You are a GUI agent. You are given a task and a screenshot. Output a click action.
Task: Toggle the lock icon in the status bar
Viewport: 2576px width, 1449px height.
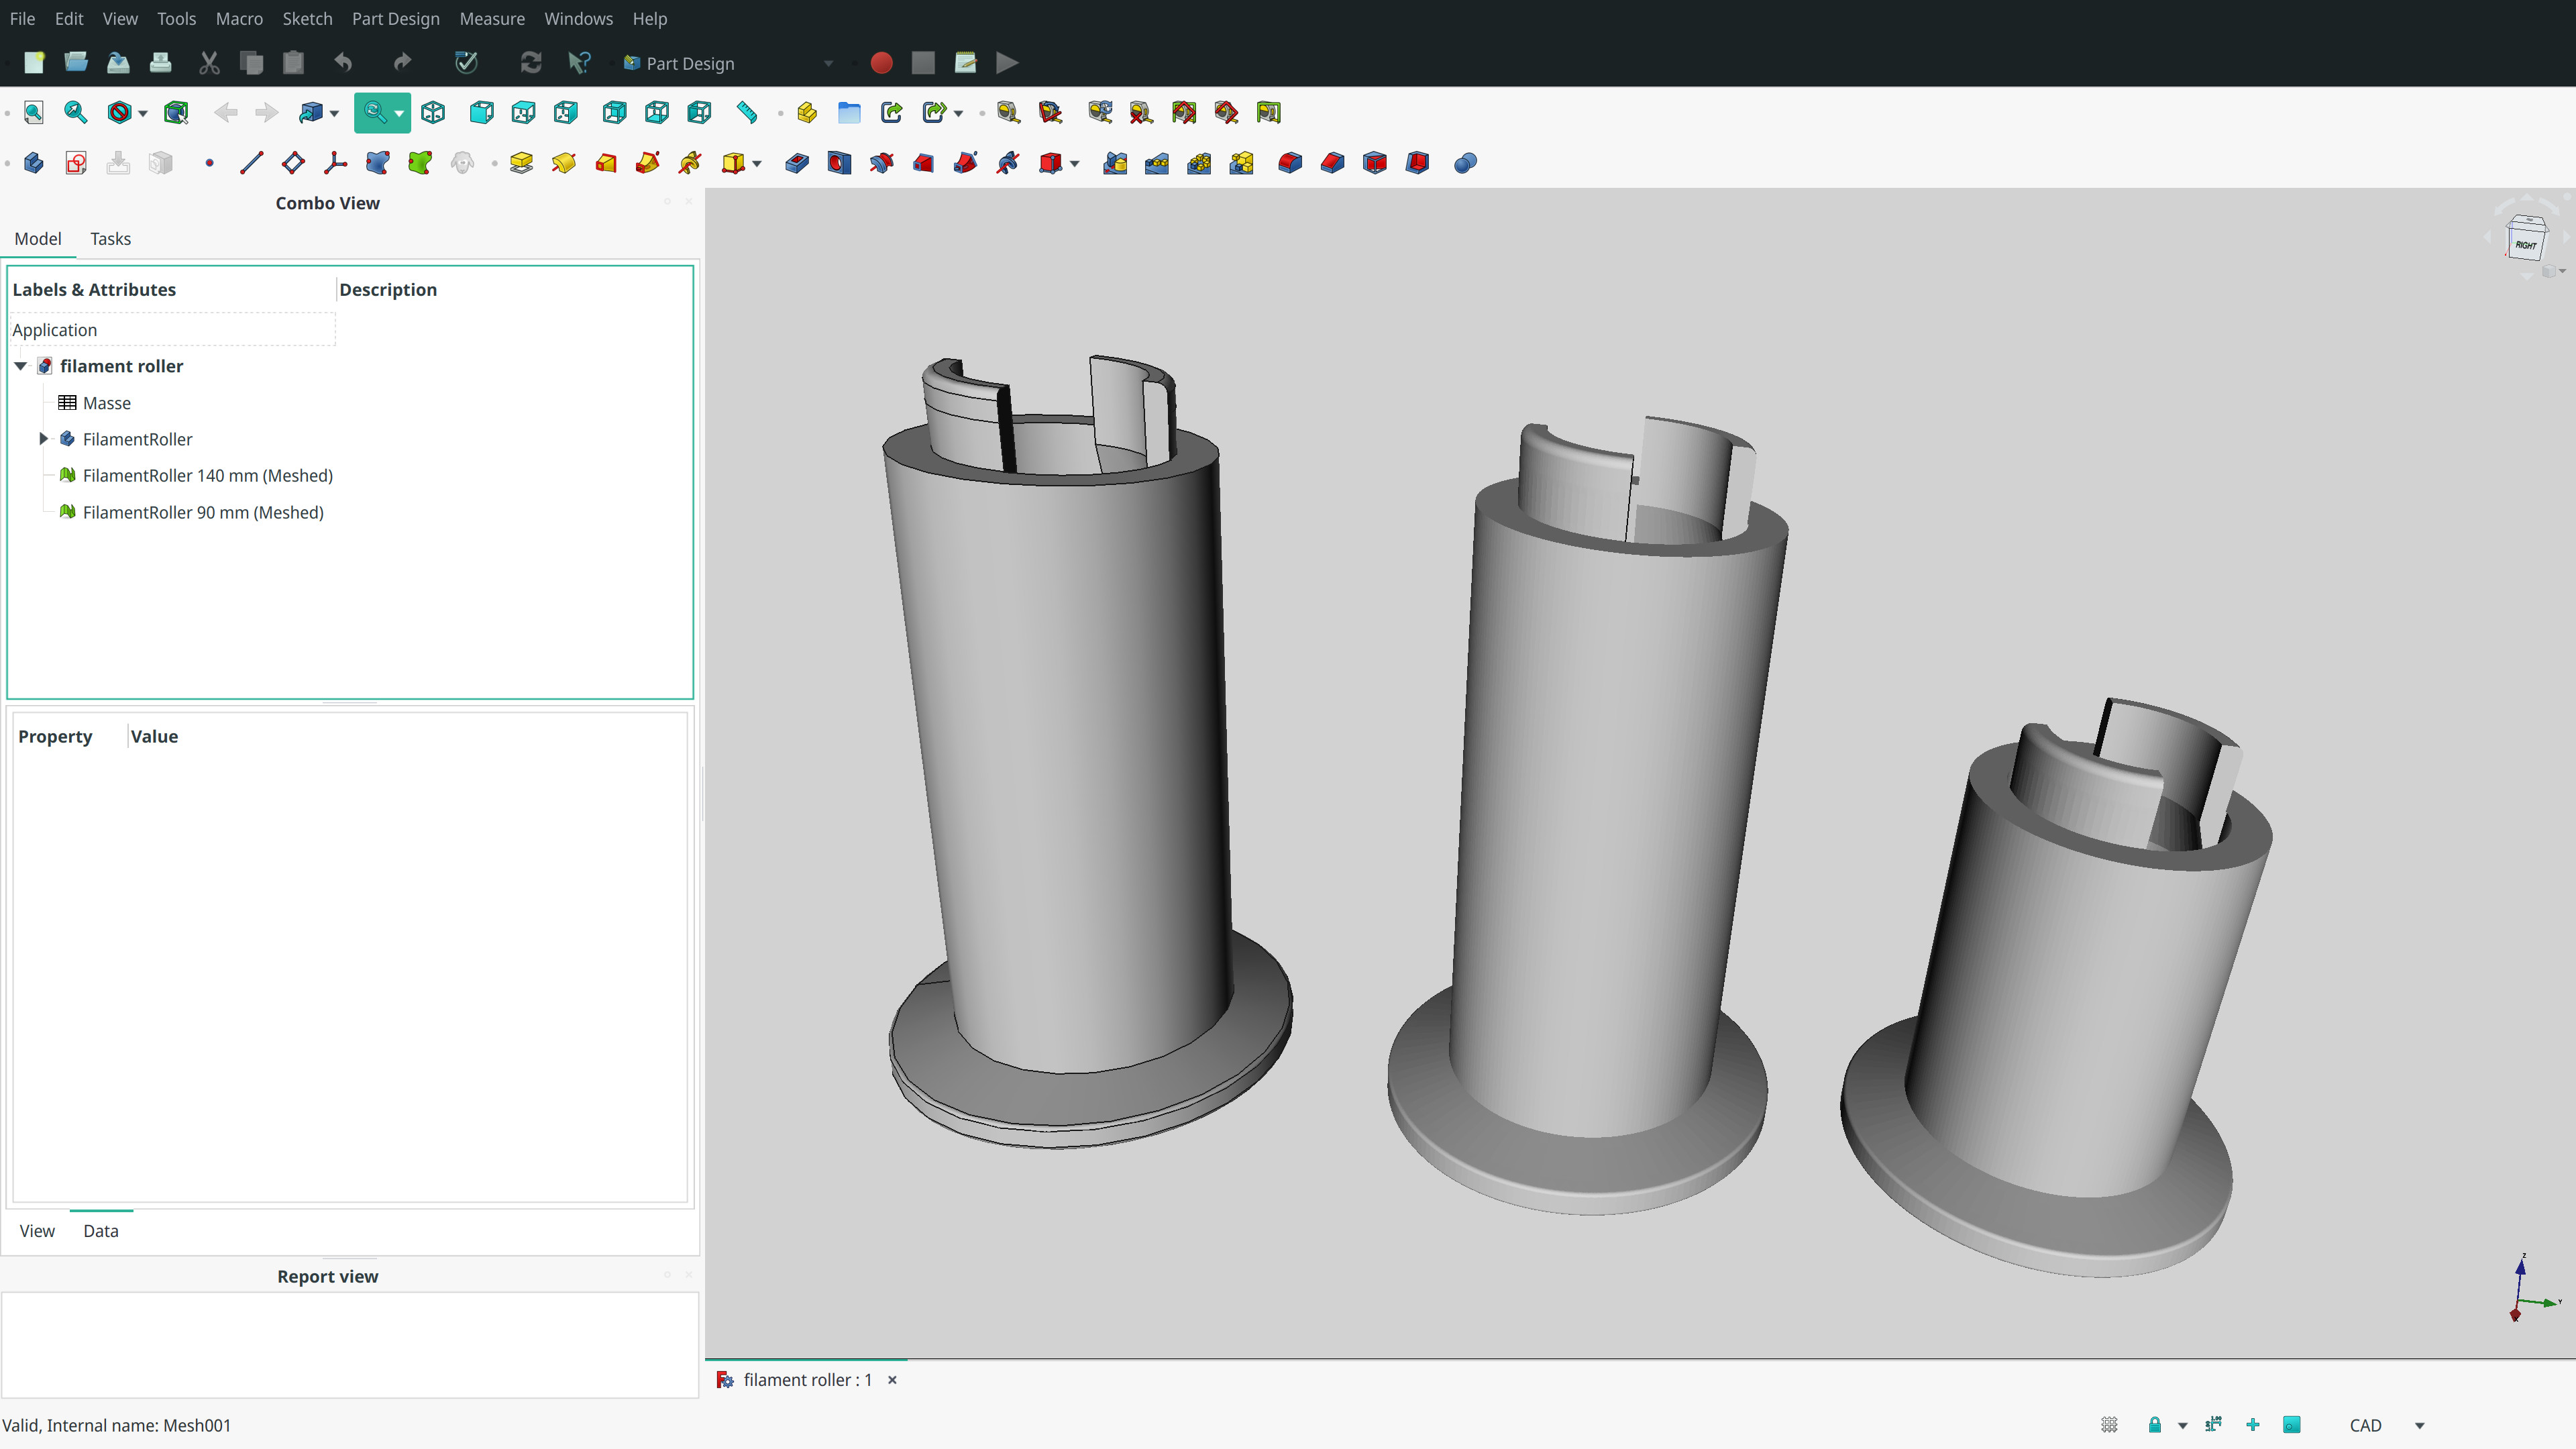point(2156,1425)
